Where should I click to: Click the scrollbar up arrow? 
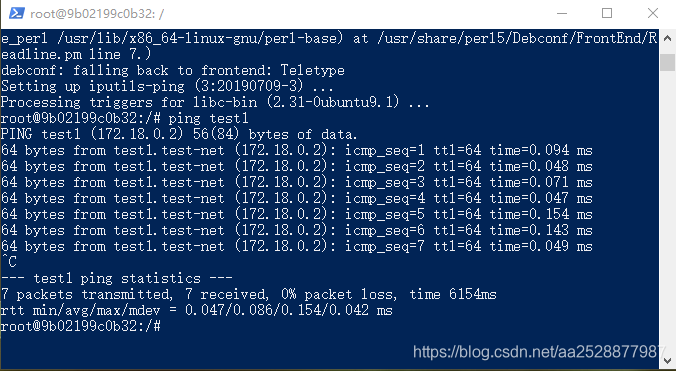point(667,38)
